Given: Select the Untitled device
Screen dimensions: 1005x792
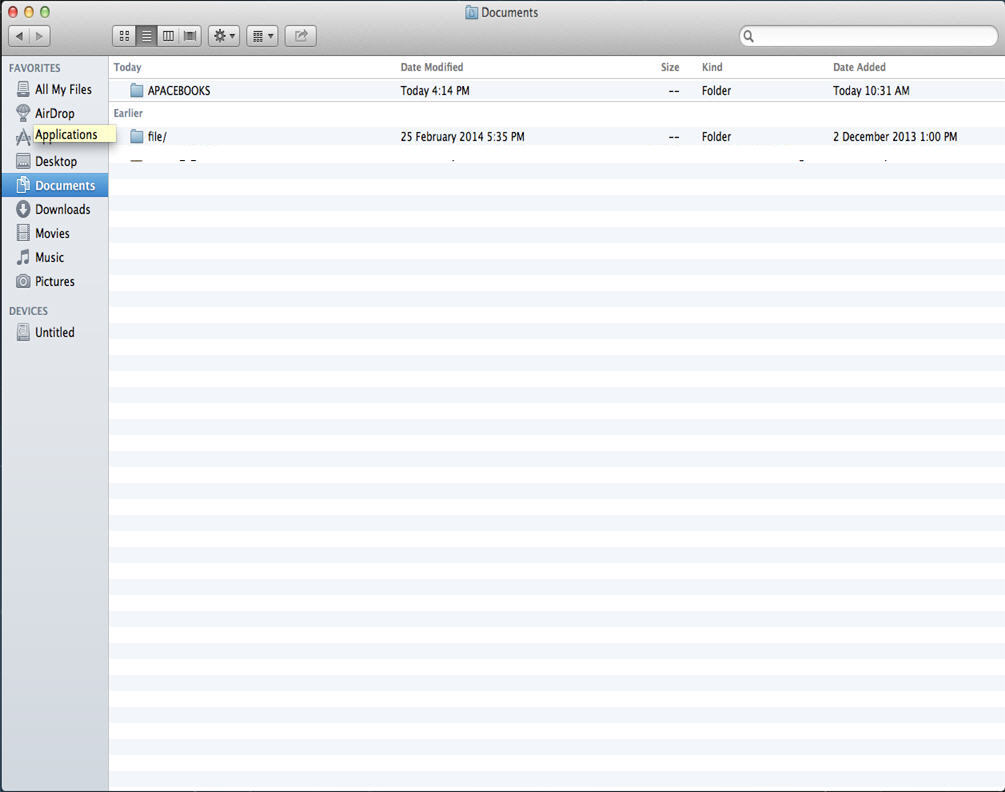Looking at the screenshot, I should (x=54, y=332).
